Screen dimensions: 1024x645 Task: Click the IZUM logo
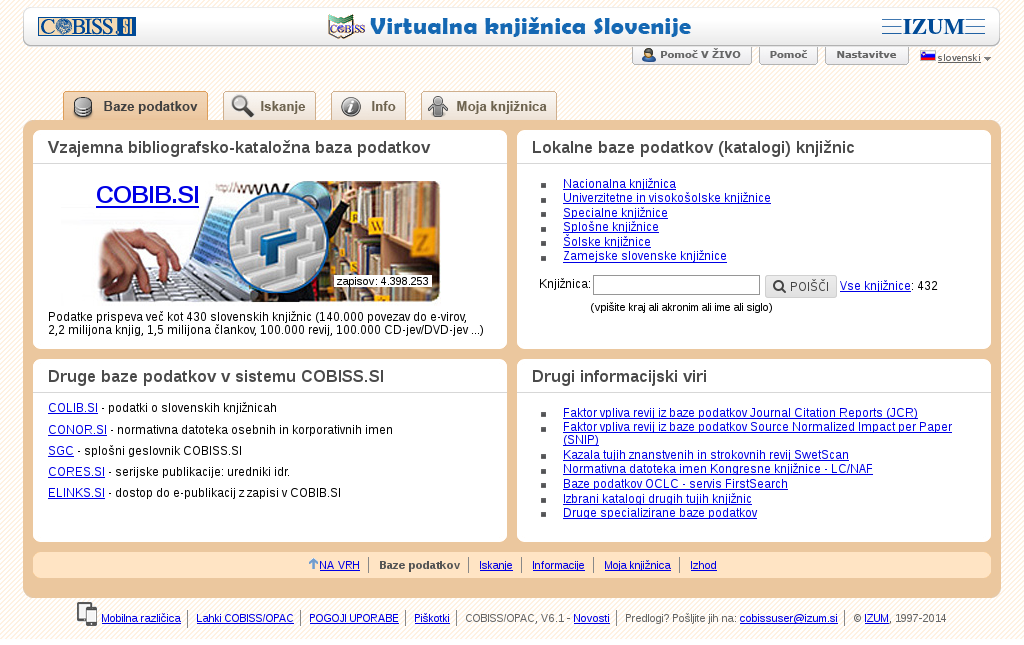click(x=933, y=27)
